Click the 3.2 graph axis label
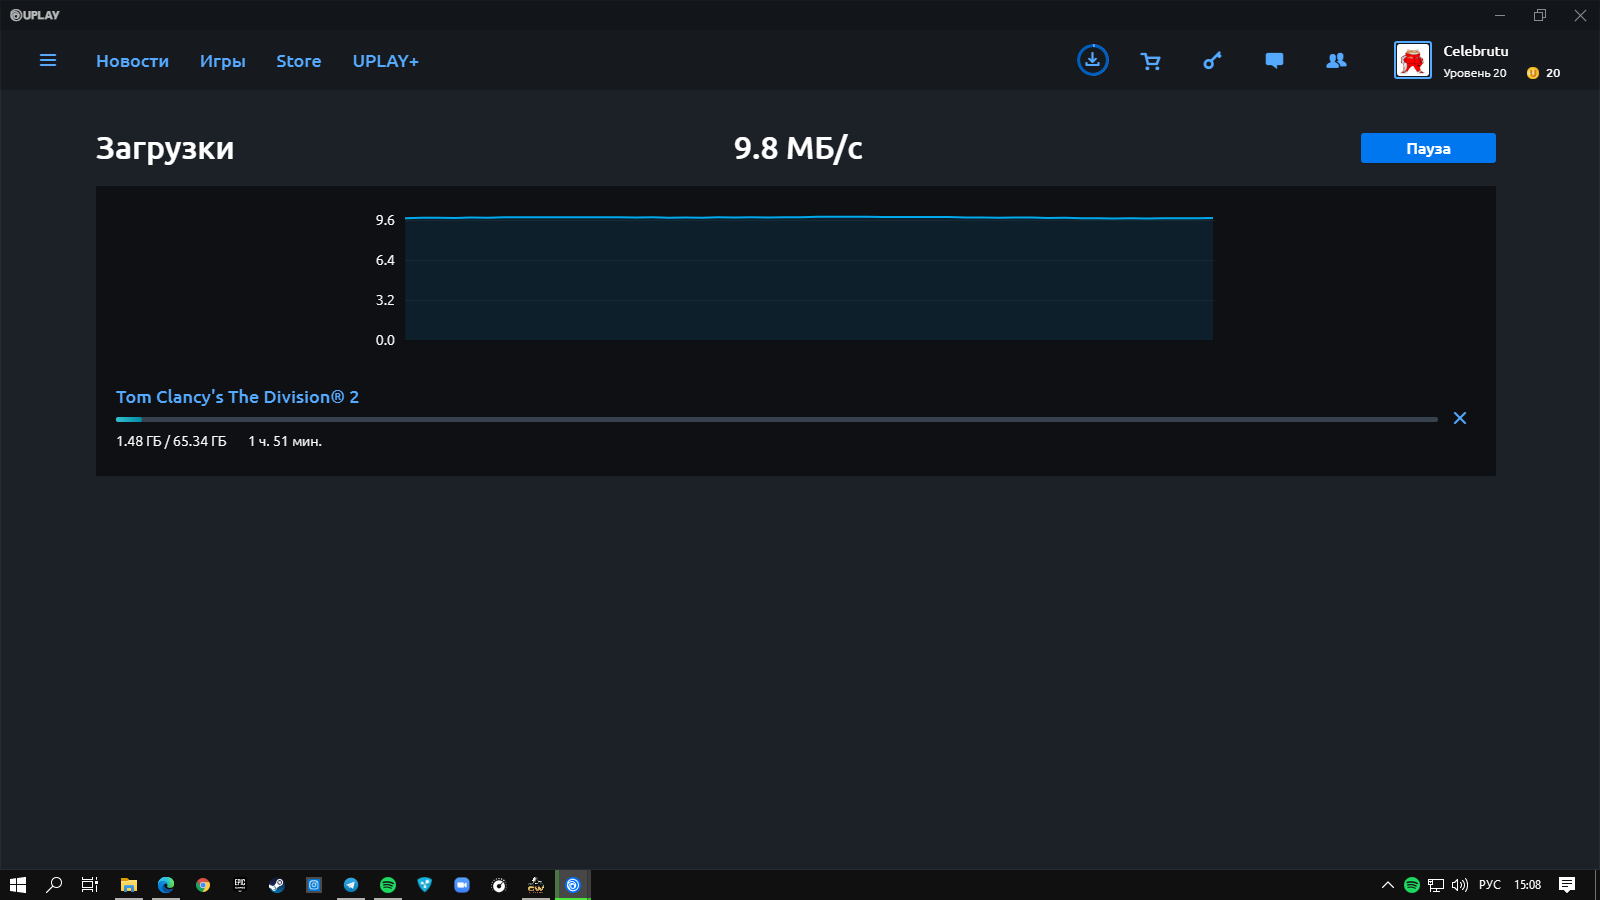1600x900 pixels. point(385,300)
